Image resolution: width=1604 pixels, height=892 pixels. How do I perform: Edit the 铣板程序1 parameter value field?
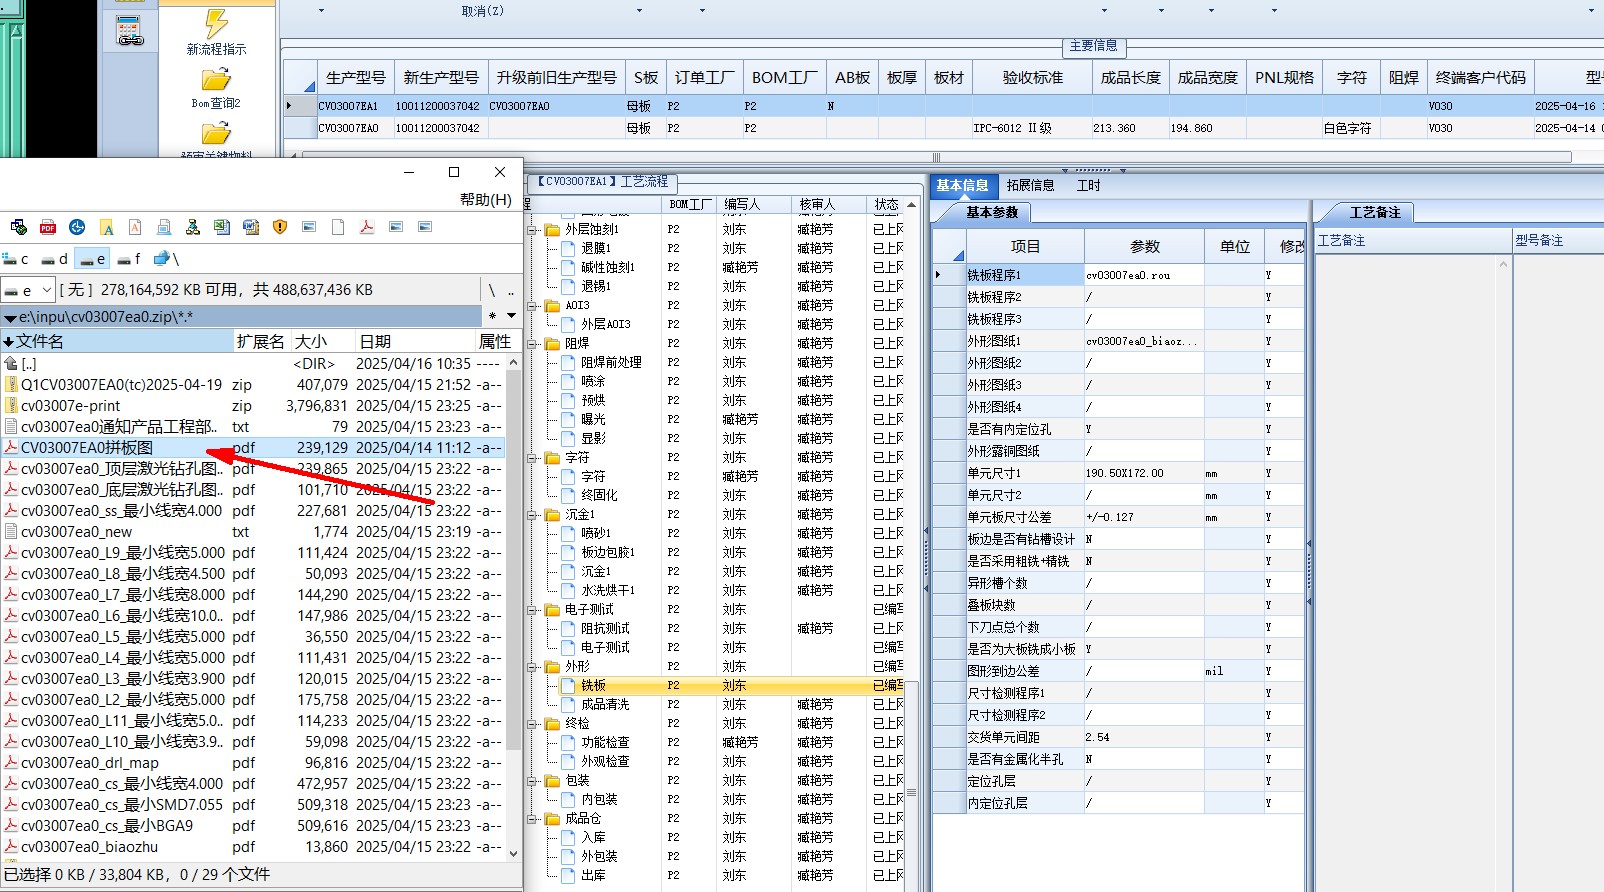1144,274
